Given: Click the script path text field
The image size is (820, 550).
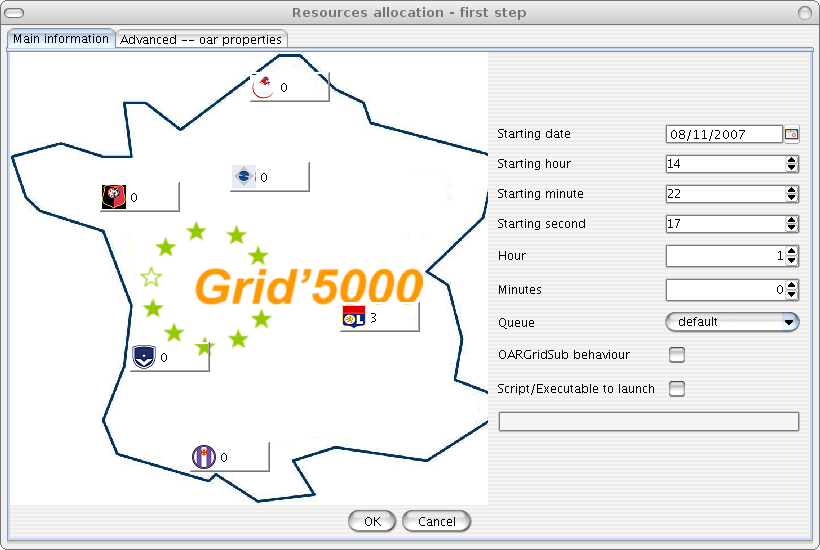Looking at the screenshot, I should 648,421.
